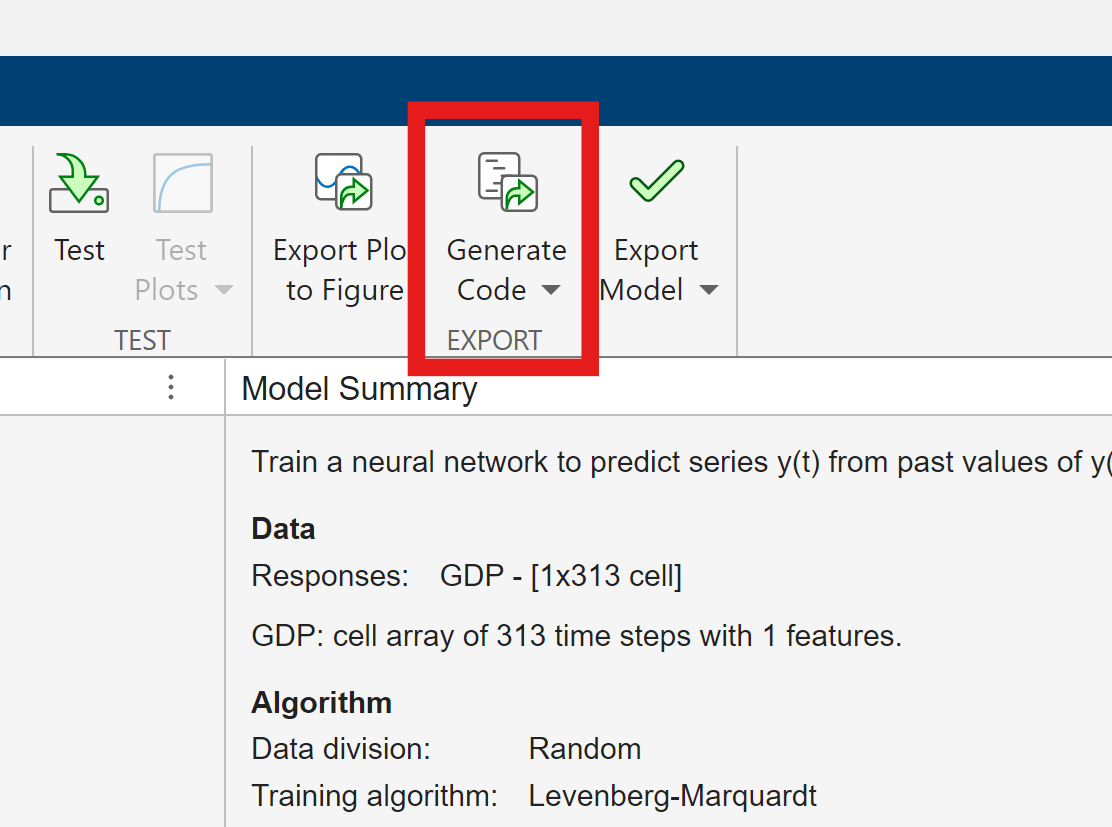Viewport: 1112px width, 827px height.
Task: Select the Model Summary panel title
Action: (359, 388)
